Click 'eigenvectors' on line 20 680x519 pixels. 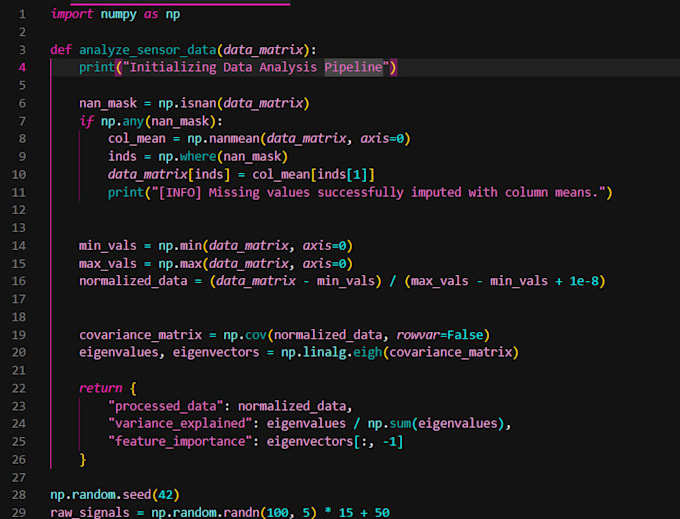216,352
